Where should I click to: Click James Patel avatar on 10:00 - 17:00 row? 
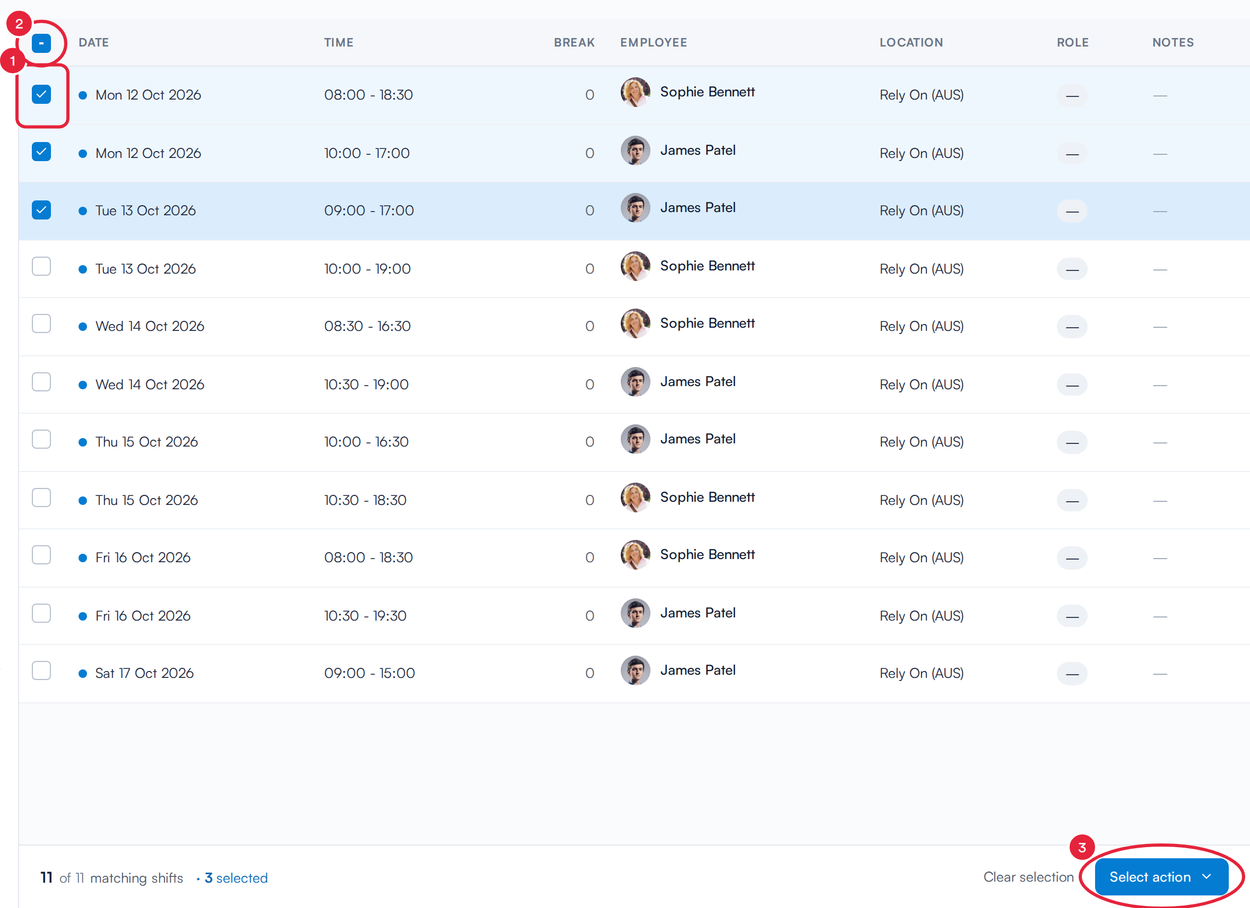[x=635, y=151]
